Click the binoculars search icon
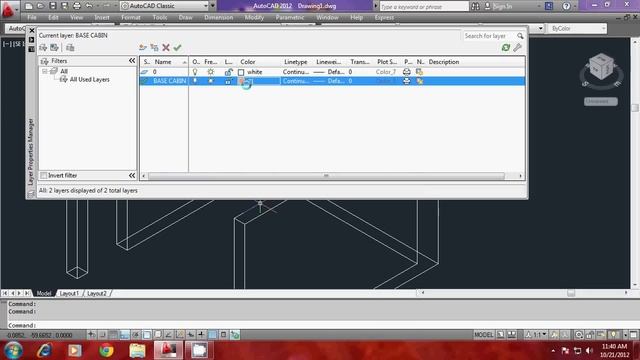The height and width of the screenshot is (360, 640). 476,6
